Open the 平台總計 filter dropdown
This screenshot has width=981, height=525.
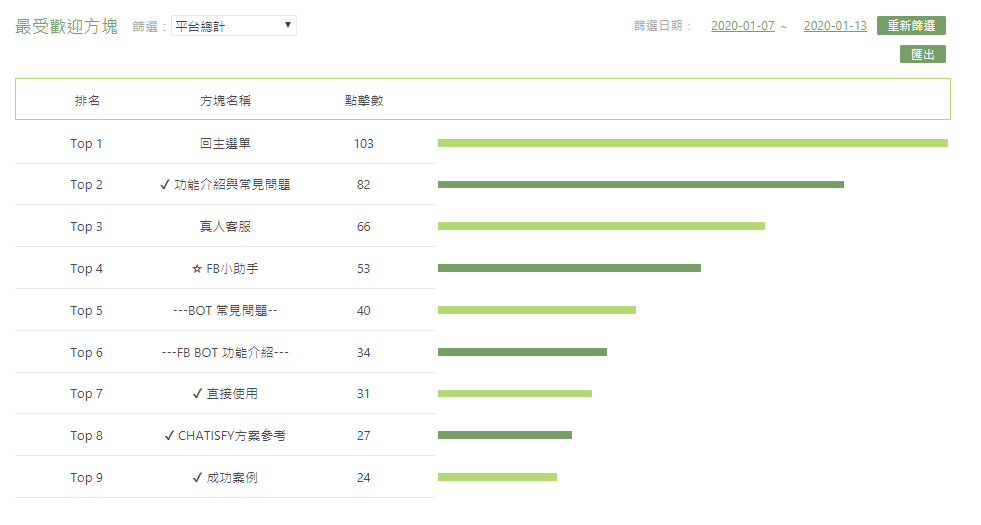tap(234, 26)
